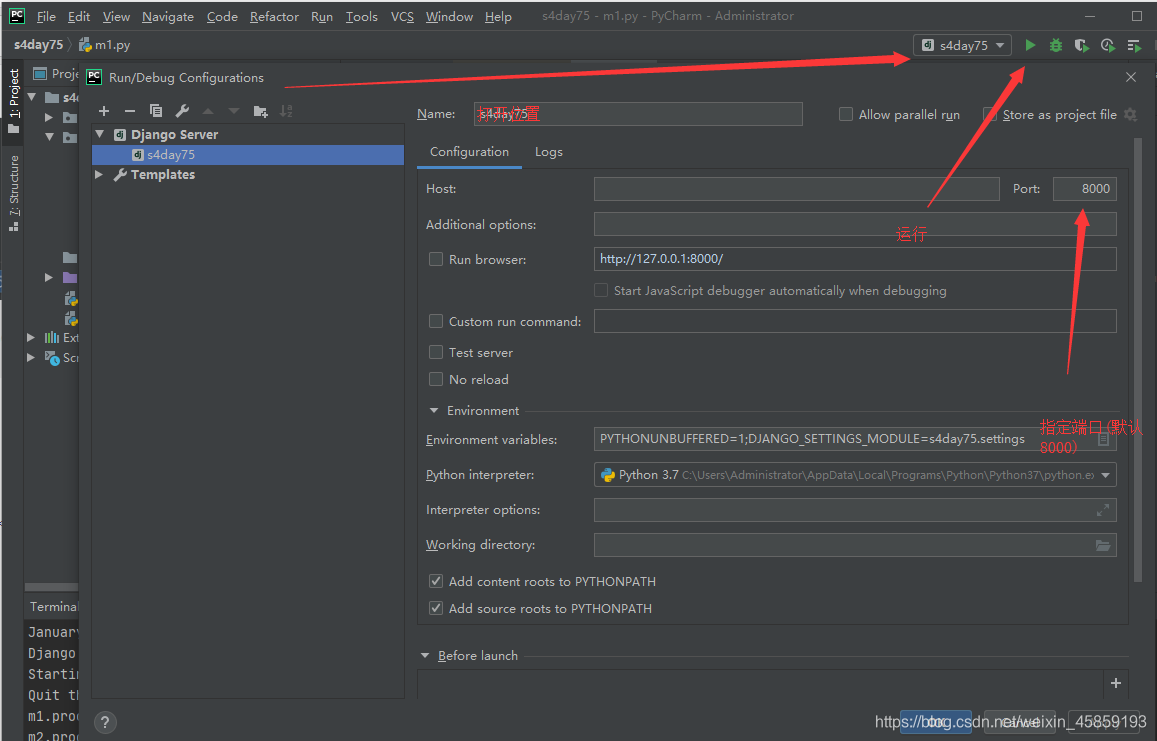The height and width of the screenshot is (741, 1157).
Task: Move configuration down arrow icon
Action: [234, 111]
